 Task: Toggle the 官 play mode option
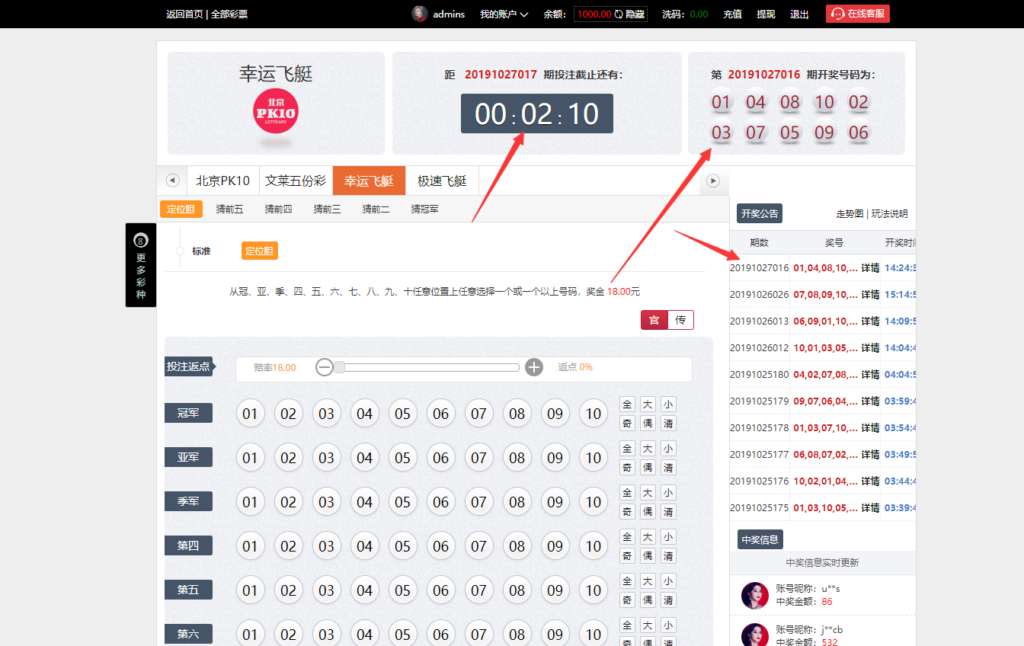point(654,320)
